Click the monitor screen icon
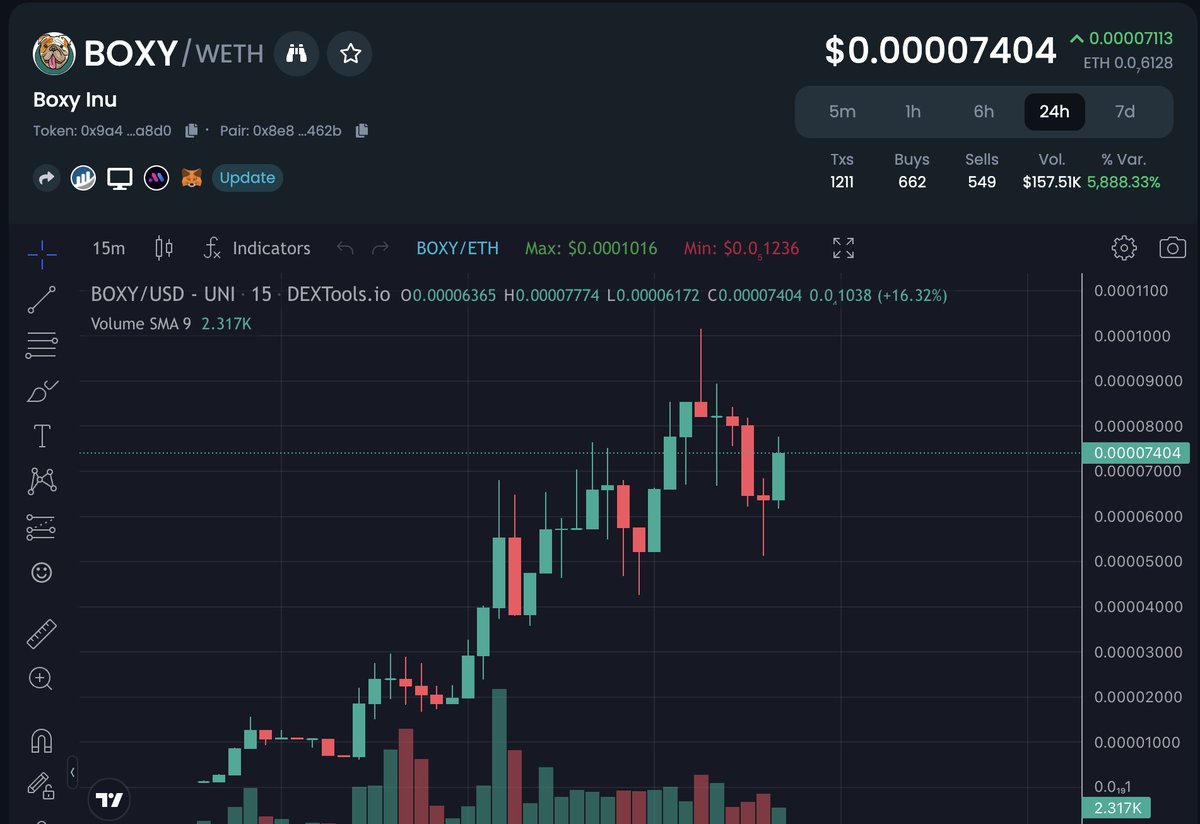Image resolution: width=1200 pixels, height=824 pixels. click(x=120, y=178)
